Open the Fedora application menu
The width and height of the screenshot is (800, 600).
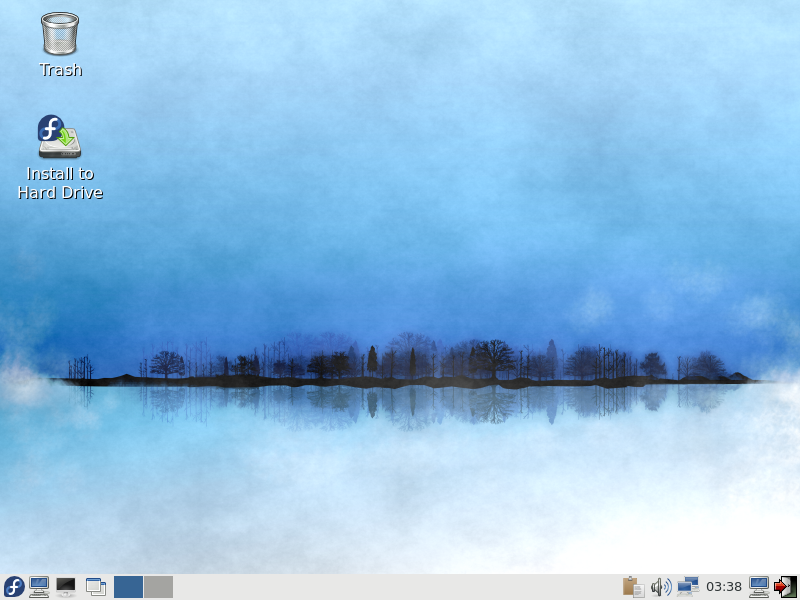(x=14, y=587)
